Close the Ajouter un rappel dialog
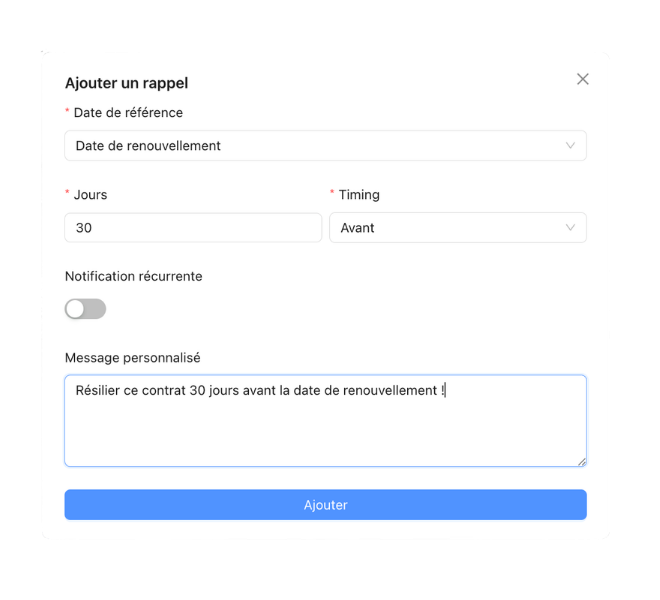660x600 pixels. (583, 79)
